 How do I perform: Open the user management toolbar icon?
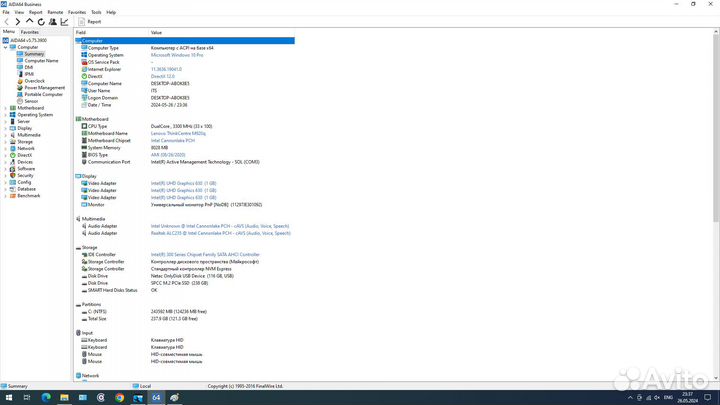tap(53, 22)
